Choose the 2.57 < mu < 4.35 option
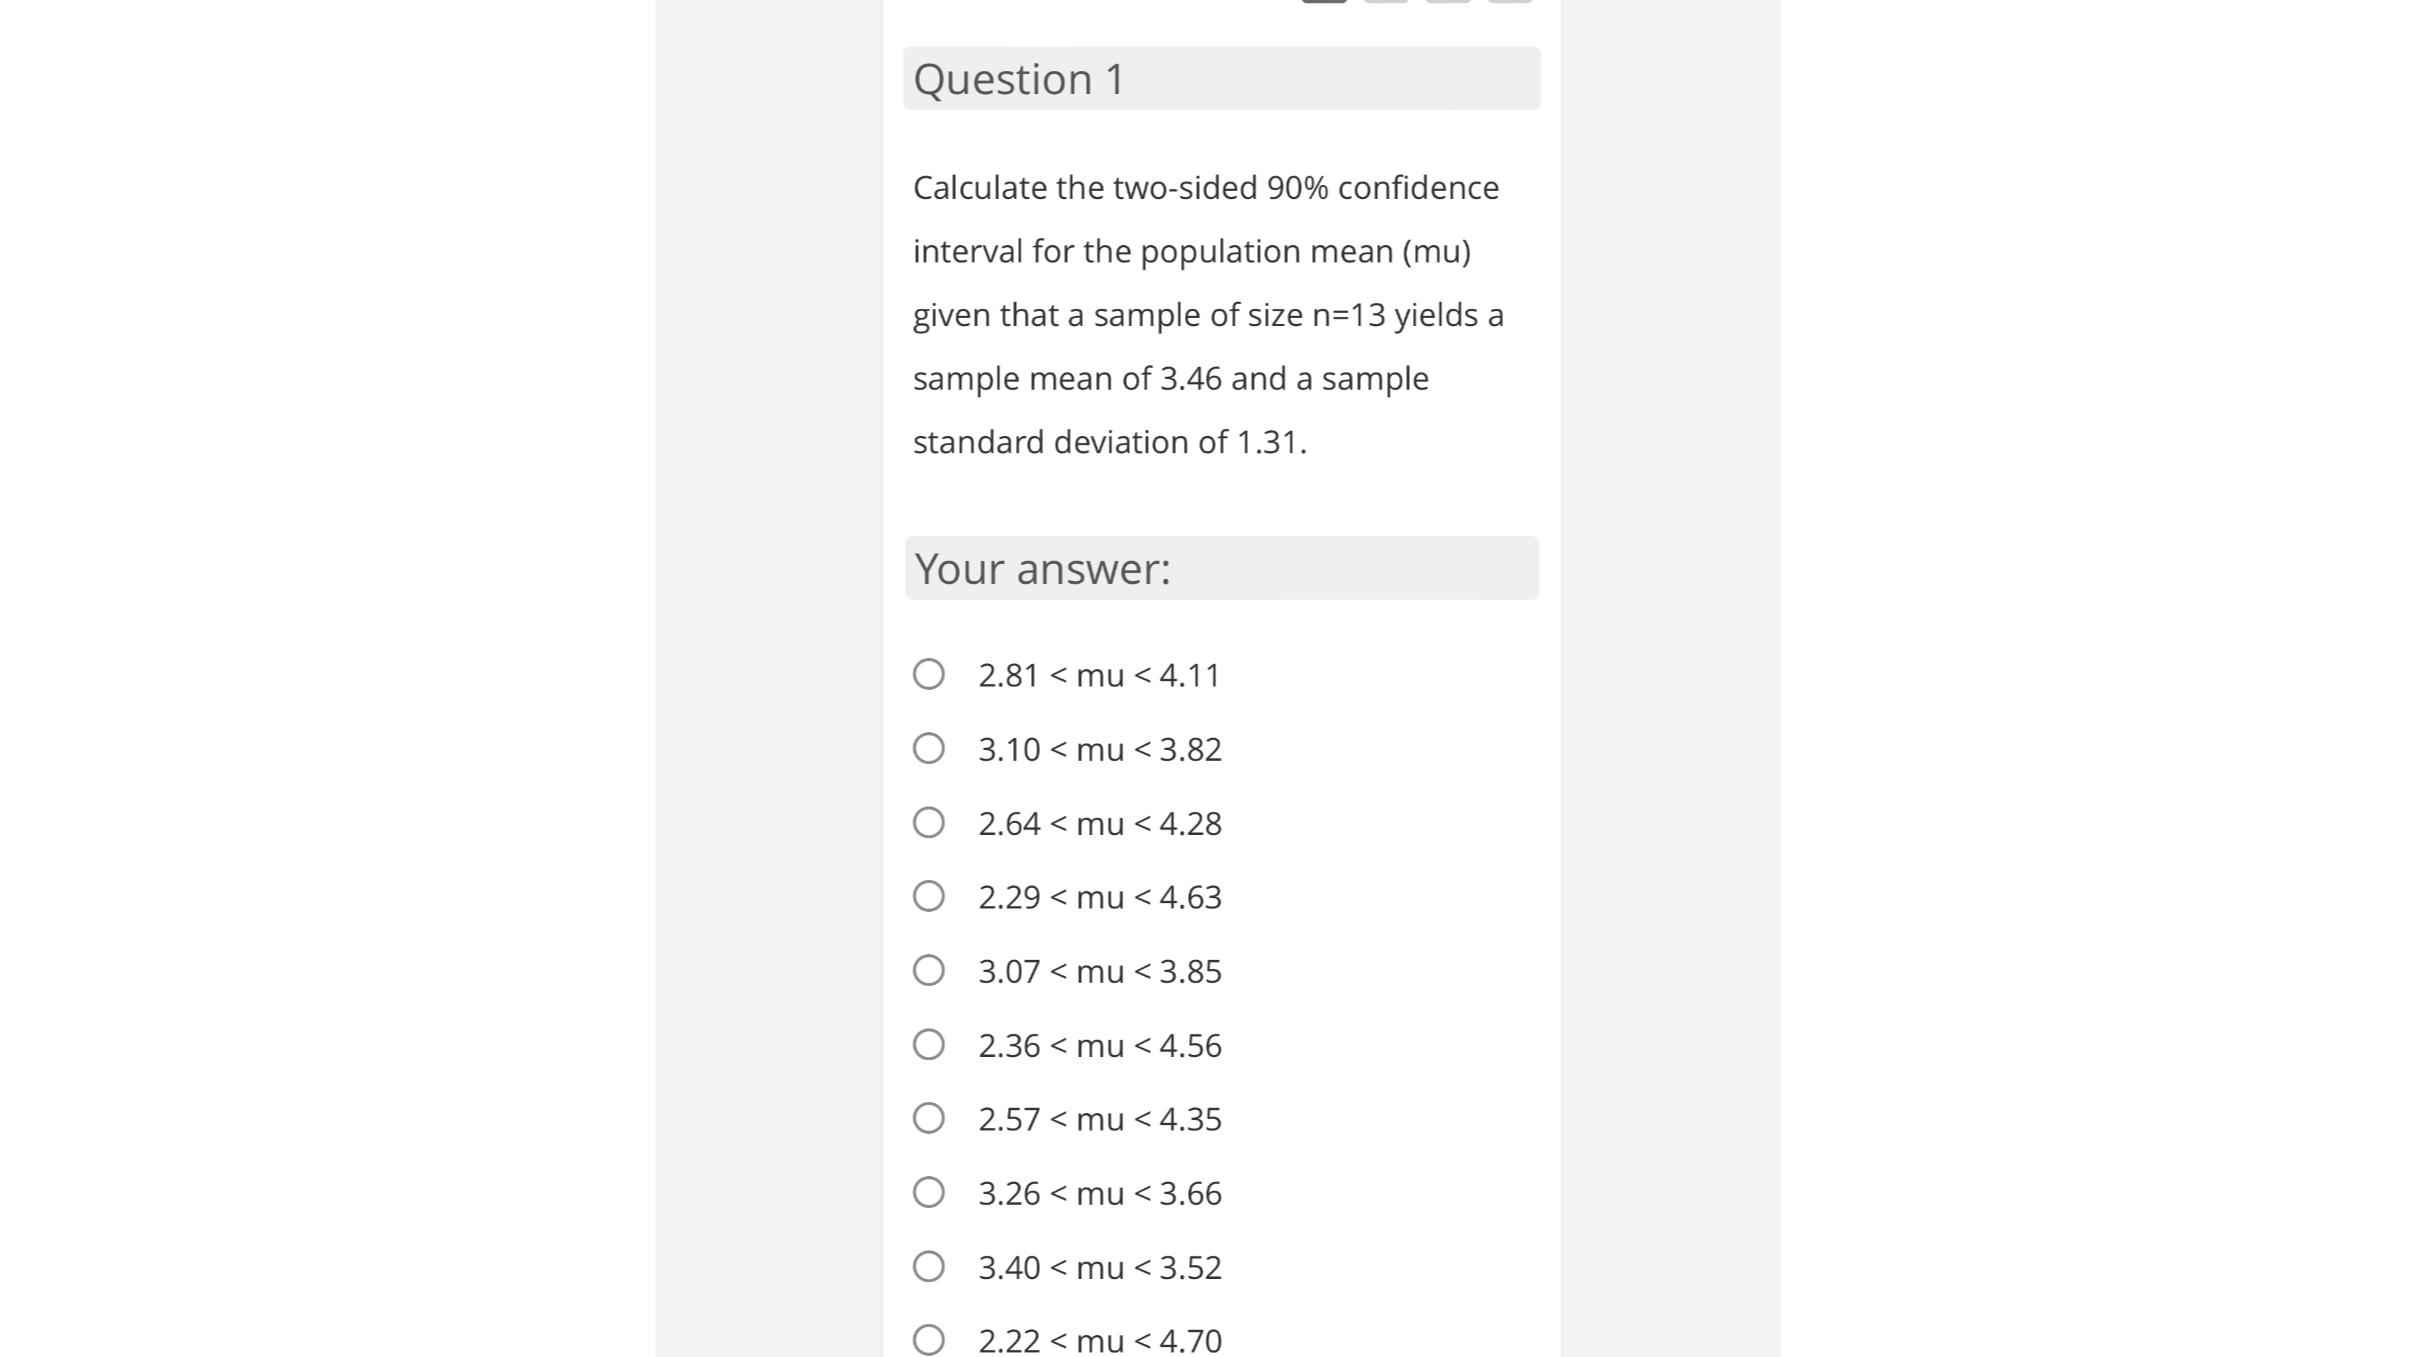2436x1357 pixels. tap(928, 1117)
